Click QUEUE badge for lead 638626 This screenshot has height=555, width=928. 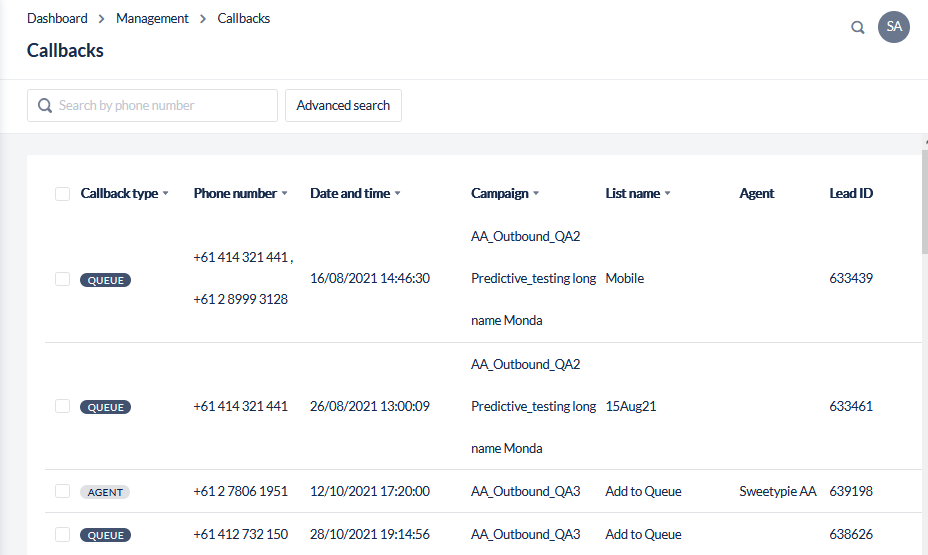[x=105, y=535]
